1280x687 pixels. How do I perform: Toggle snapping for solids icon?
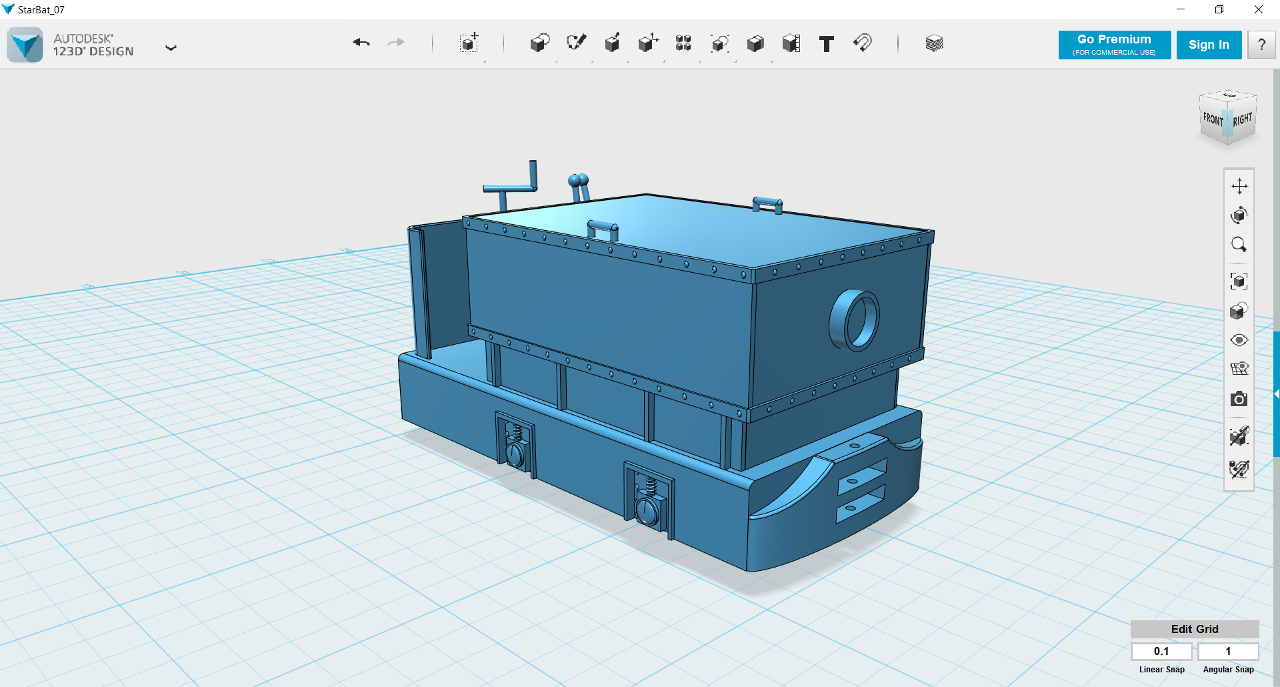click(x=1239, y=436)
